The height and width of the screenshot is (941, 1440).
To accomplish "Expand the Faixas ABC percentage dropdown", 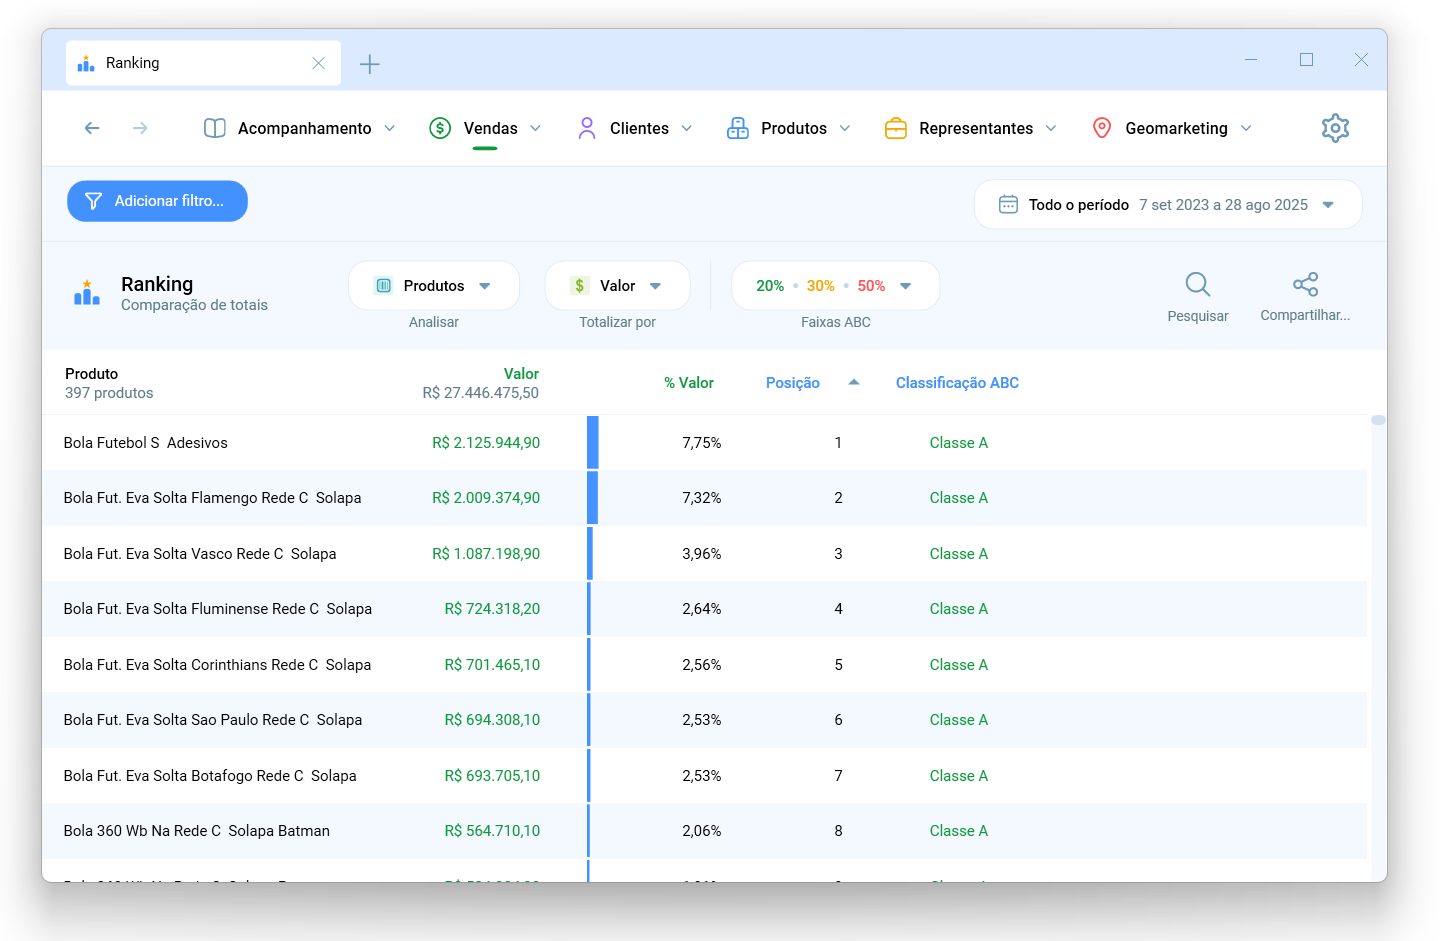I will pos(835,286).
